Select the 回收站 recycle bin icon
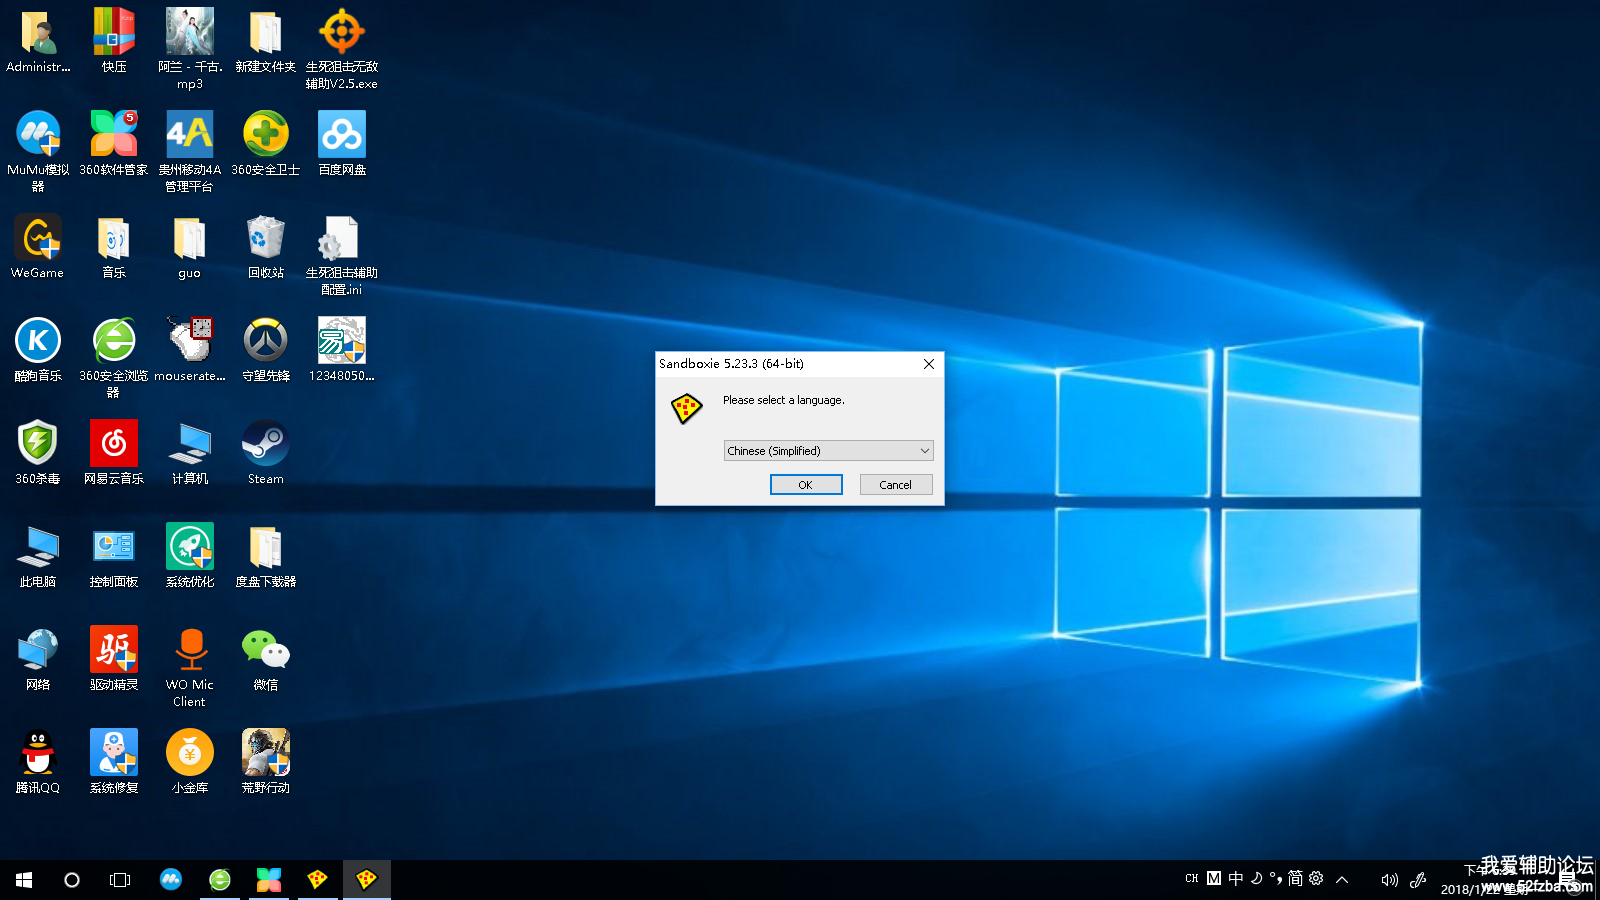The height and width of the screenshot is (900, 1600). point(266,238)
